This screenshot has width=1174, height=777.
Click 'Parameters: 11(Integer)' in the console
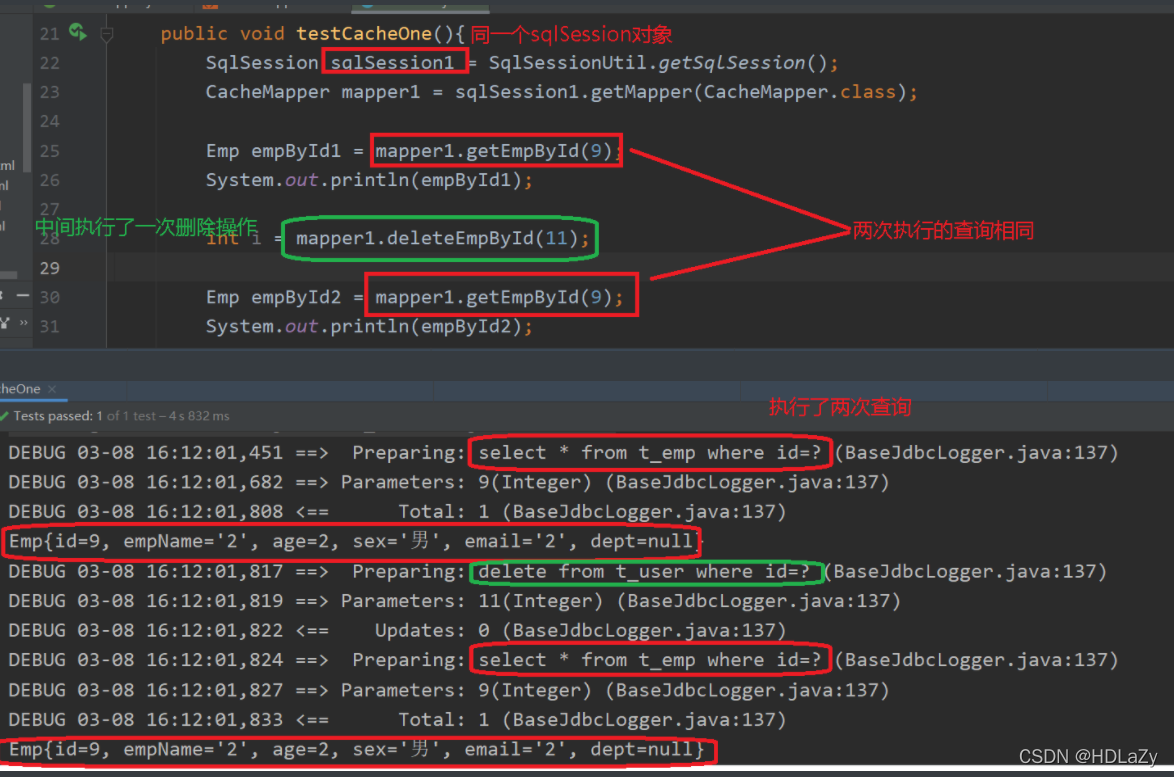pyautogui.click(x=472, y=601)
